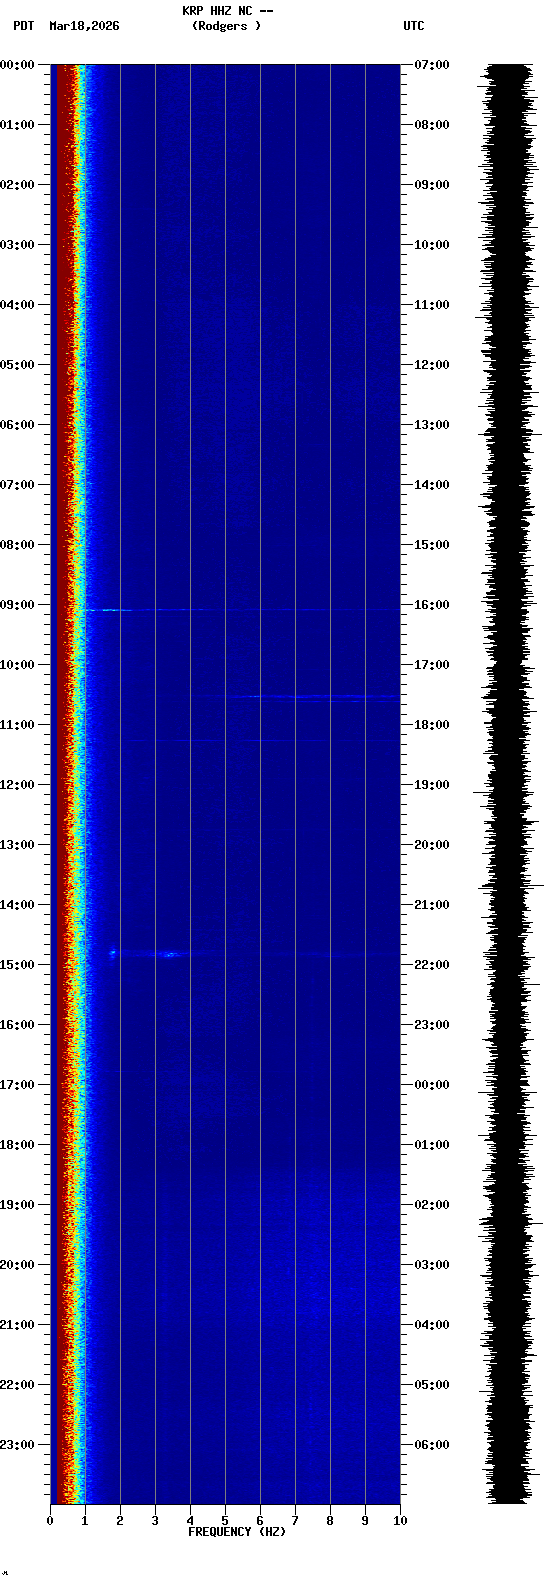
Task: Click the 10:00 UTC time label
Action: pyautogui.click(x=431, y=245)
